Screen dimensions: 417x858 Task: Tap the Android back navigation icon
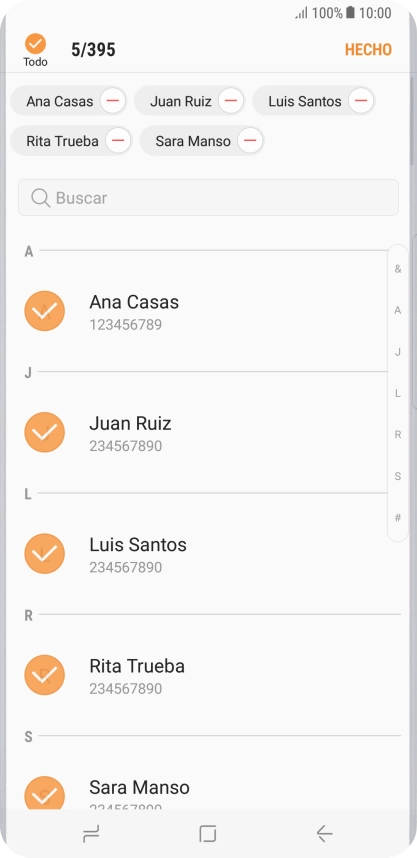point(325,833)
